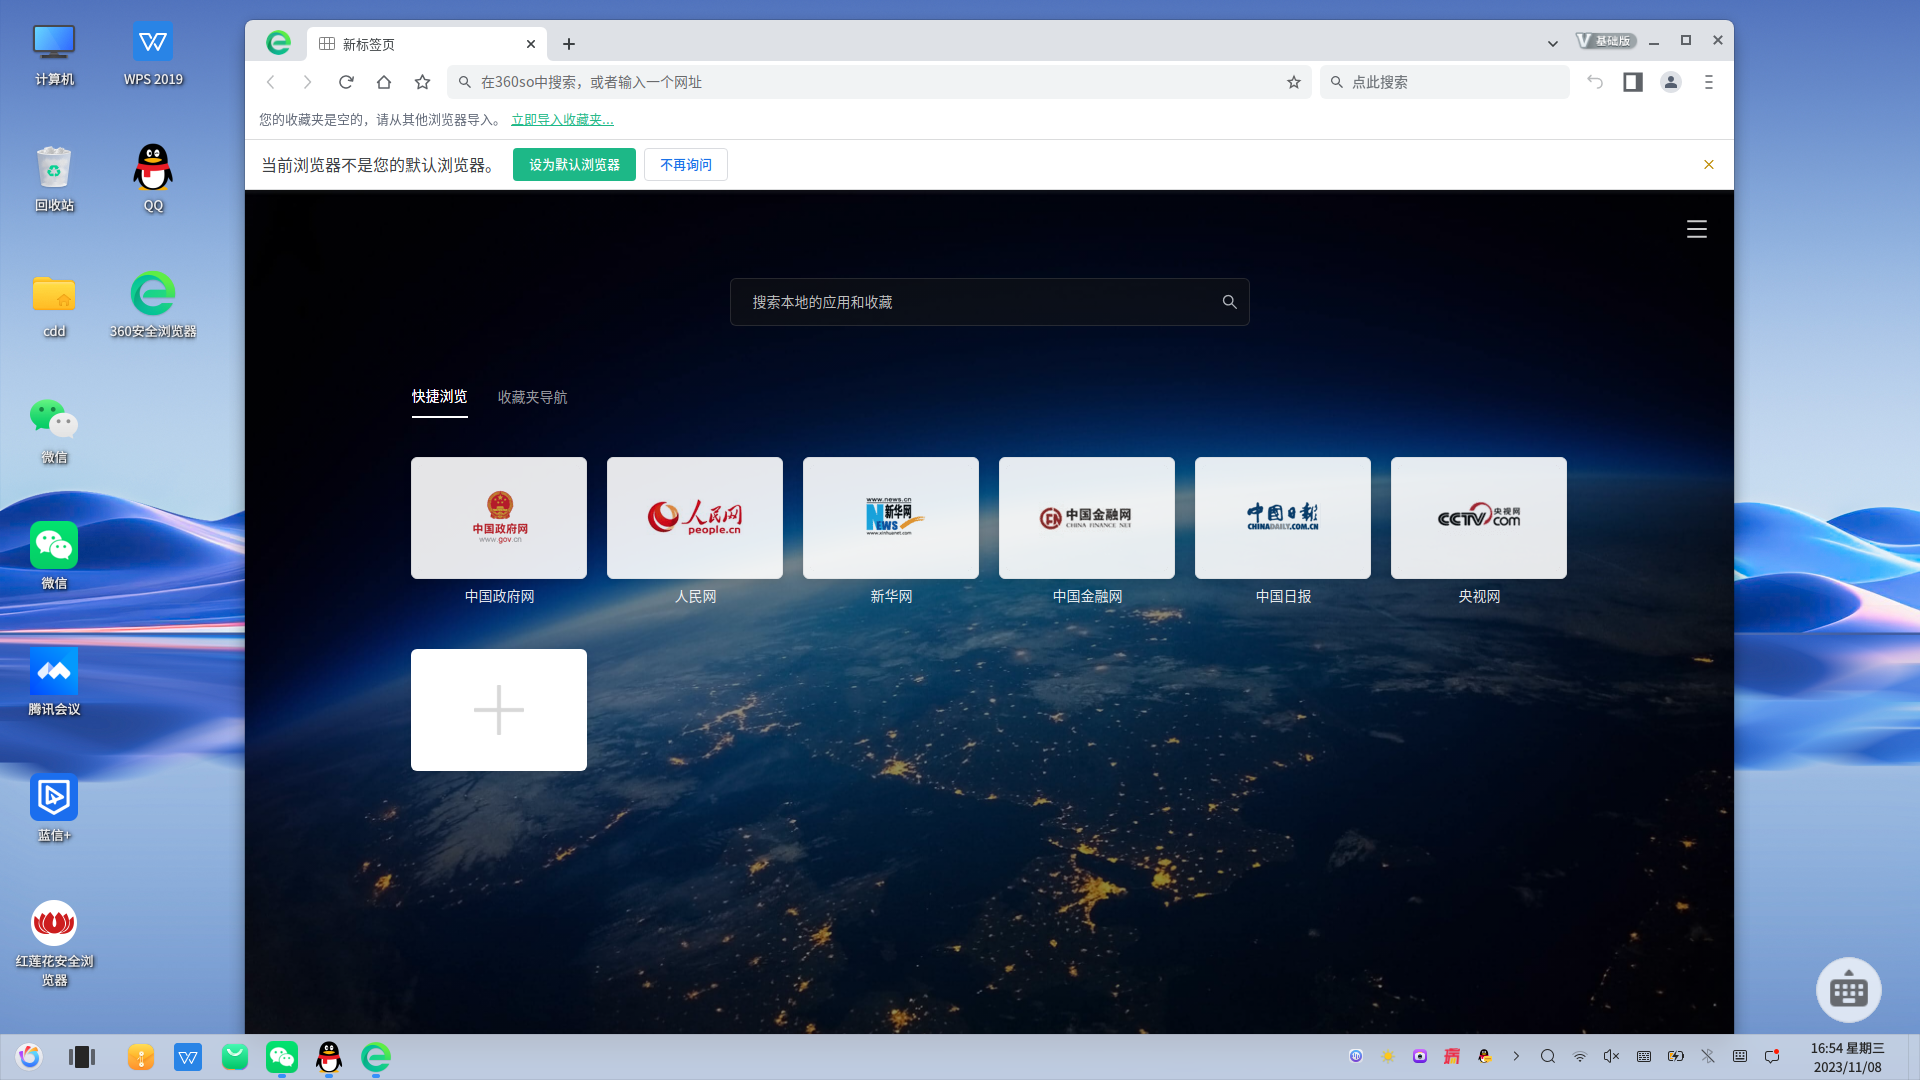Open the user account profile icon
The width and height of the screenshot is (1920, 1080).
click(x=1670, y=82)
